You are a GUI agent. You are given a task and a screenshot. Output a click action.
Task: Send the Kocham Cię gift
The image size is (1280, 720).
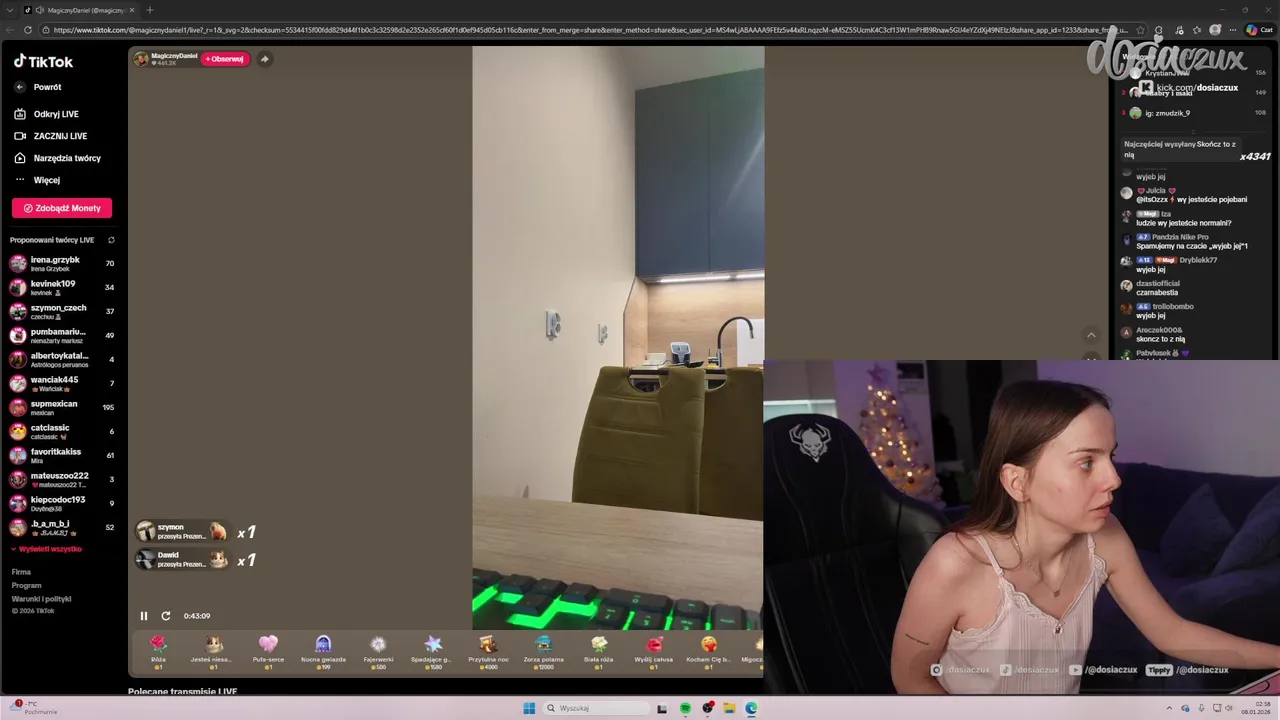[x=709, y=651]
